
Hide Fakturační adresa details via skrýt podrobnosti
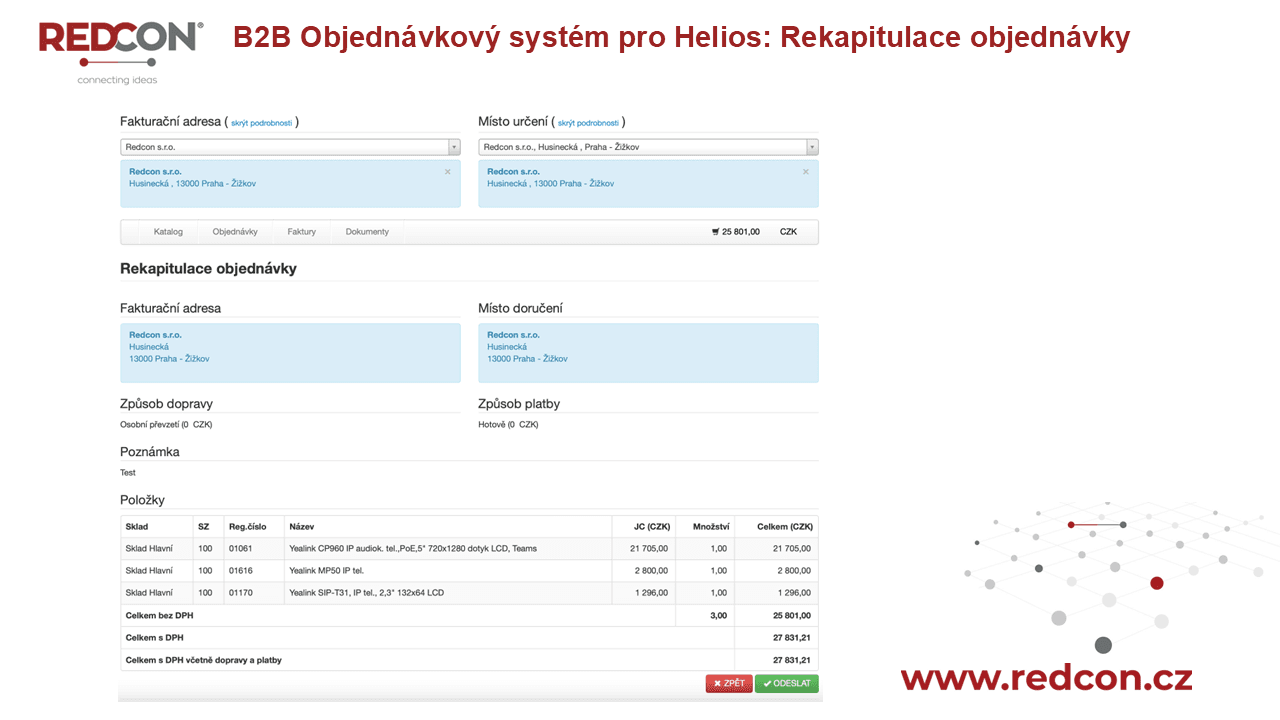tap(261, 123)
